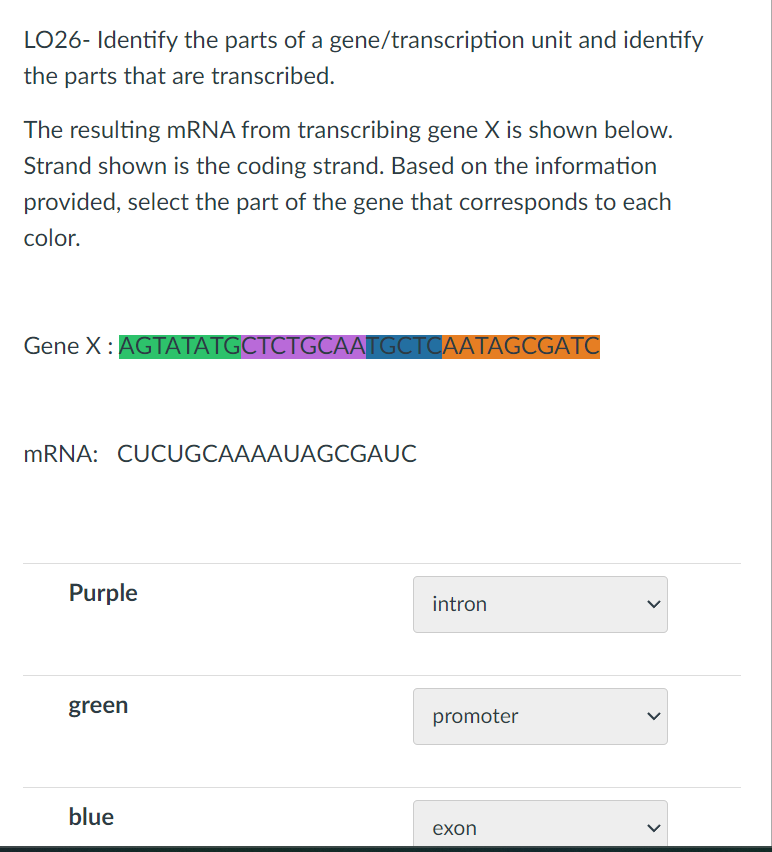Click the blue row label
The width and height of the screenshot is (772, 852).
point(91,817)
